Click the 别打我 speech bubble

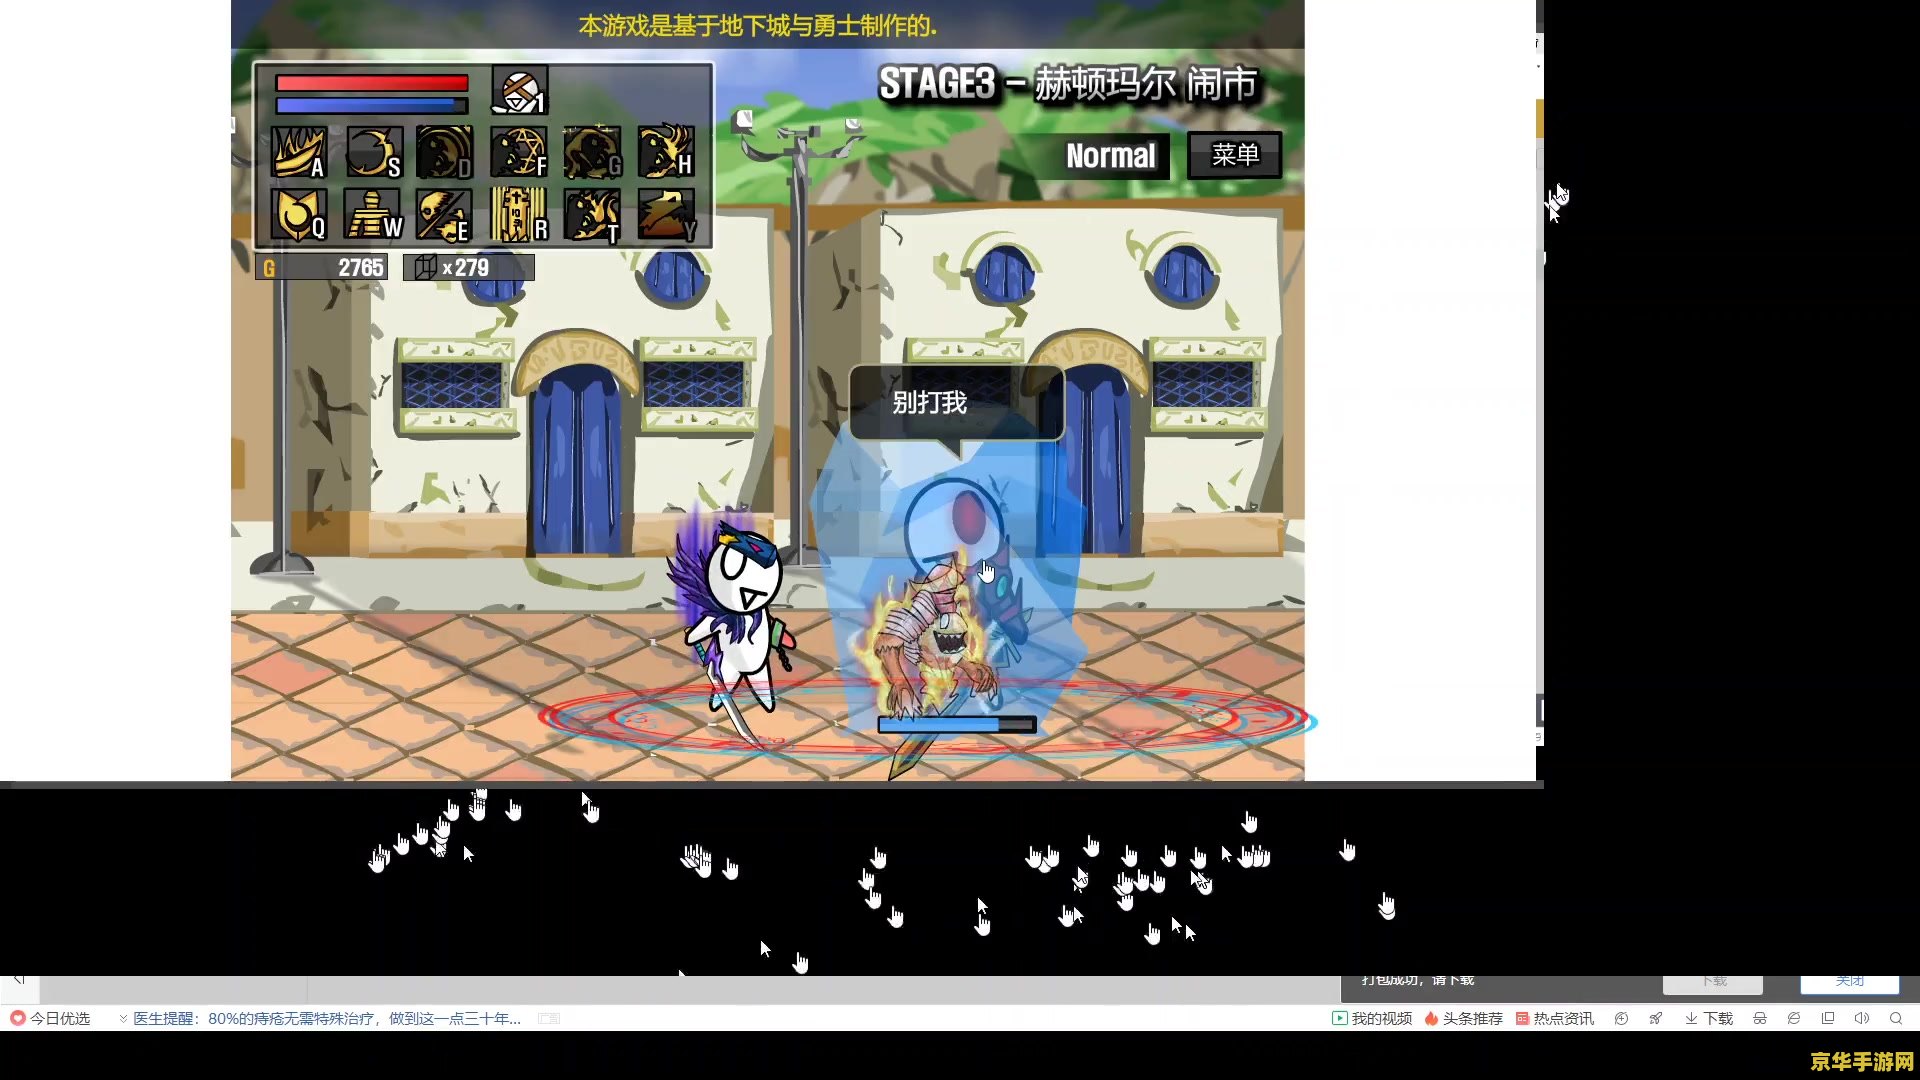pos(956,403)
